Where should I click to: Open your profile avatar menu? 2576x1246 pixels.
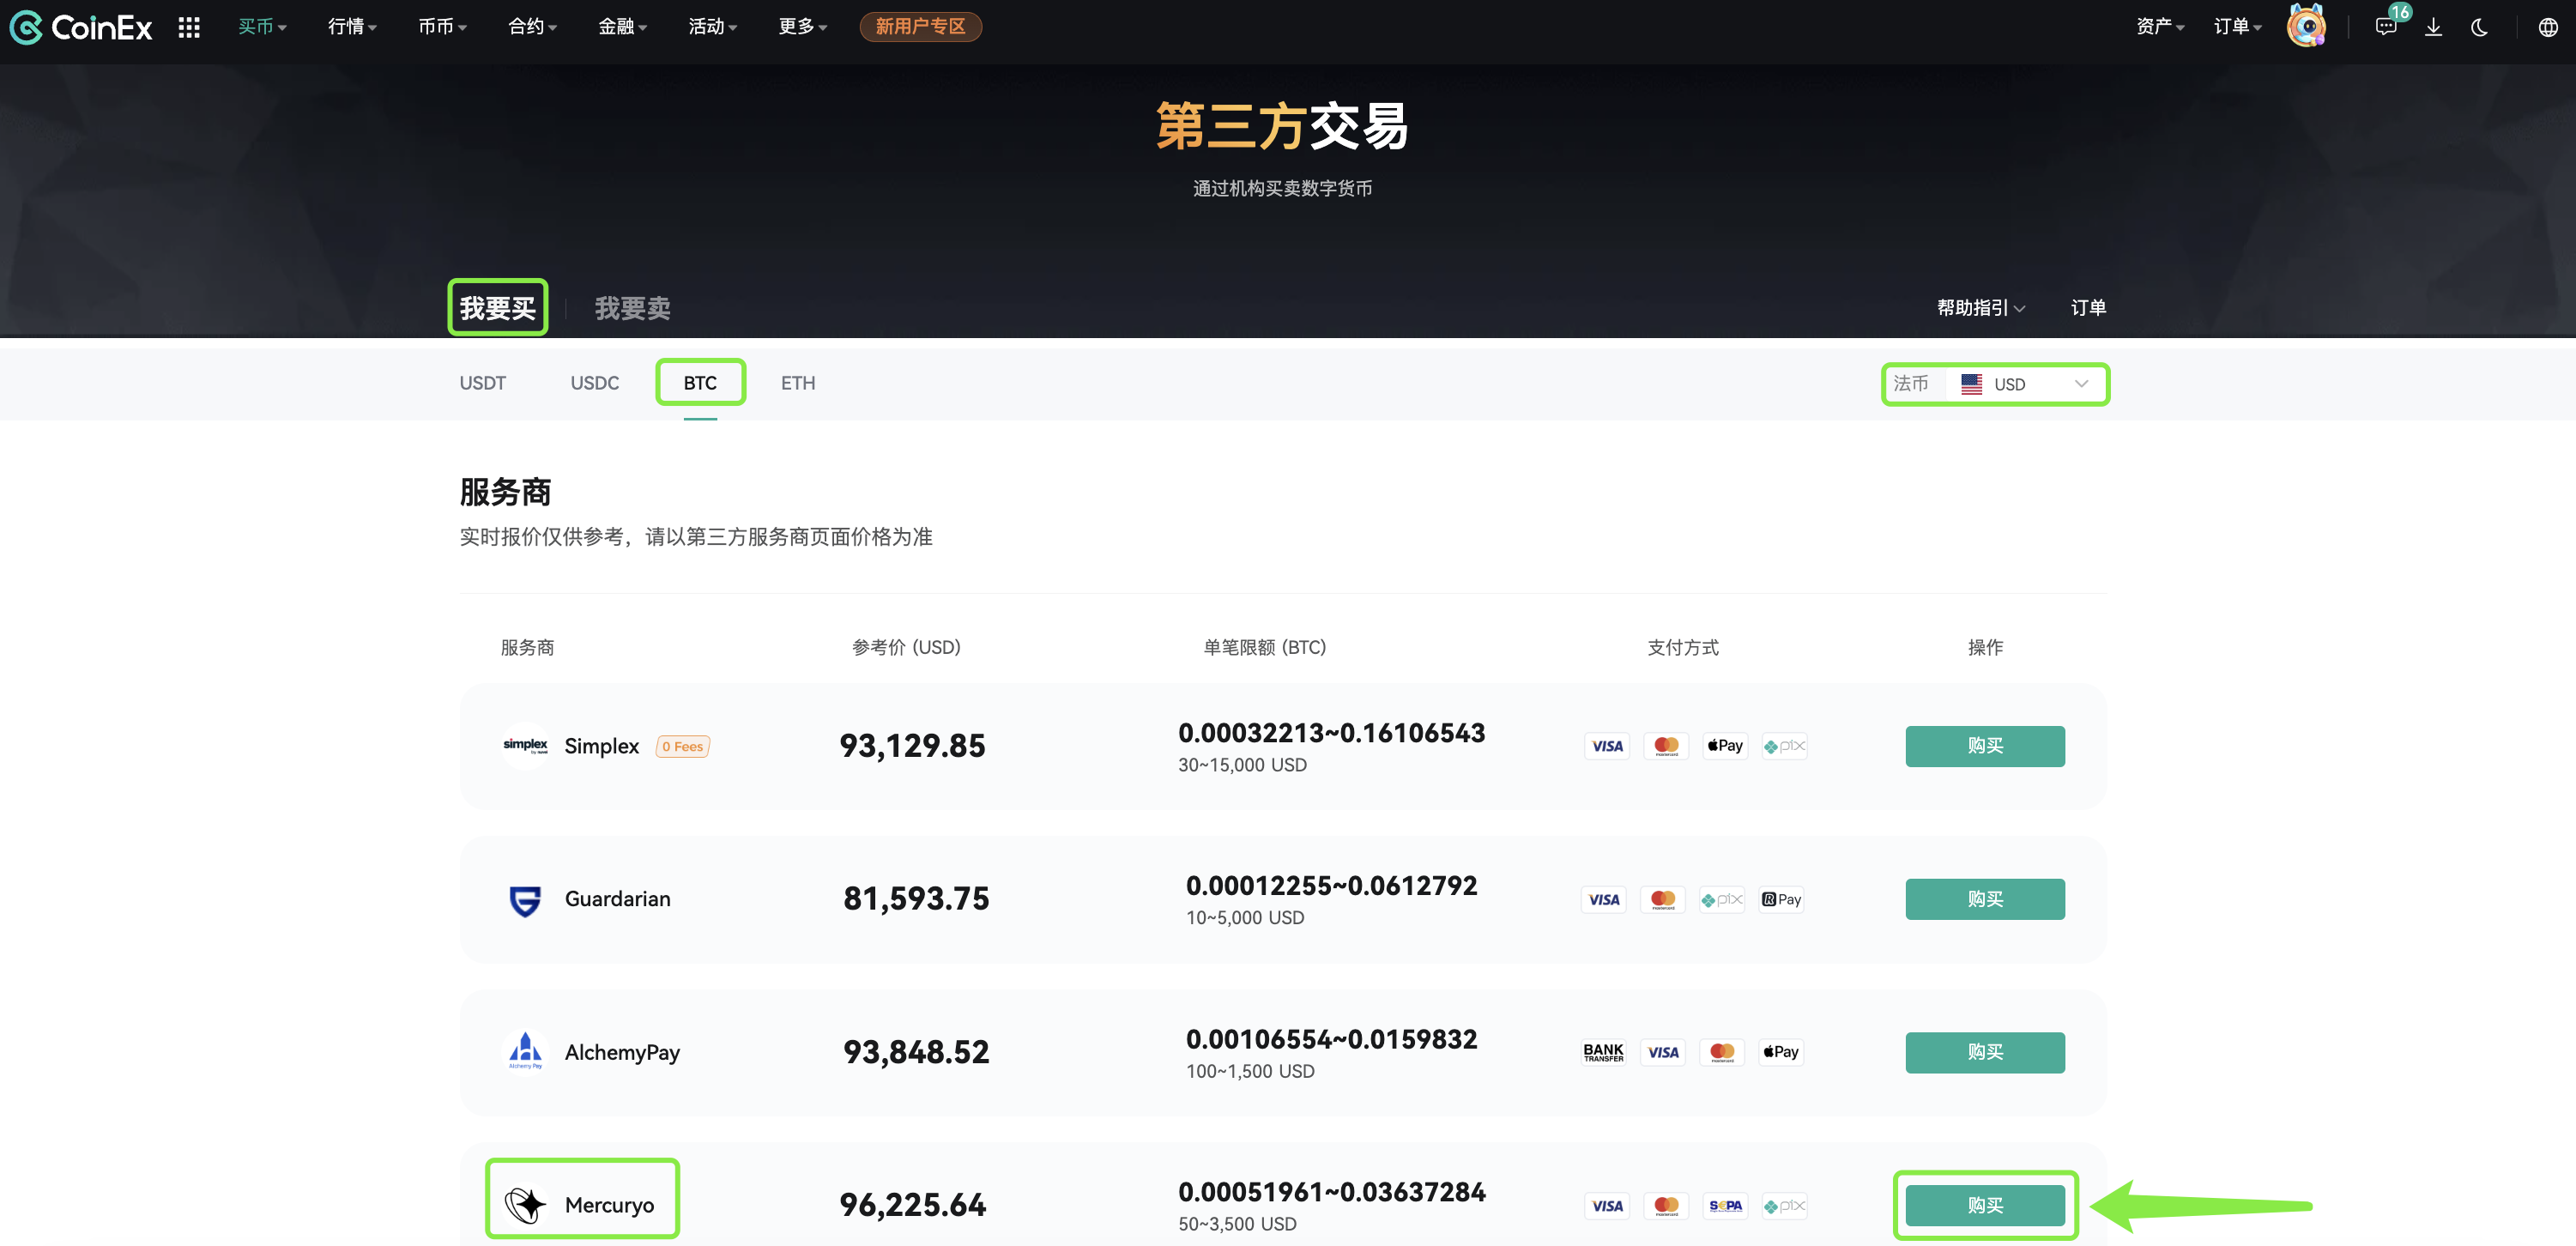pos(2306,25)
